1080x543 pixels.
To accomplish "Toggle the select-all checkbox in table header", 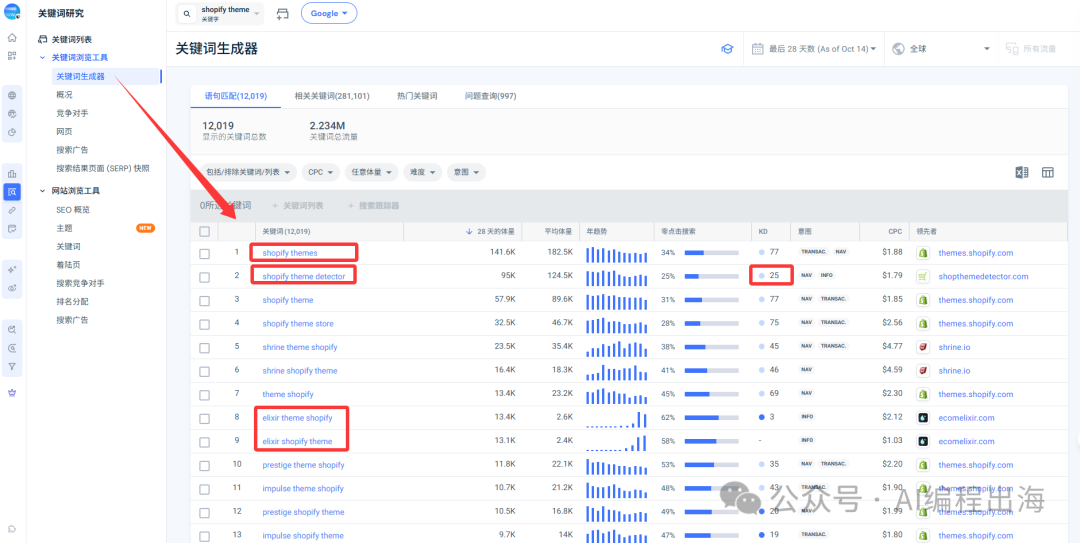I will point(204,232).
